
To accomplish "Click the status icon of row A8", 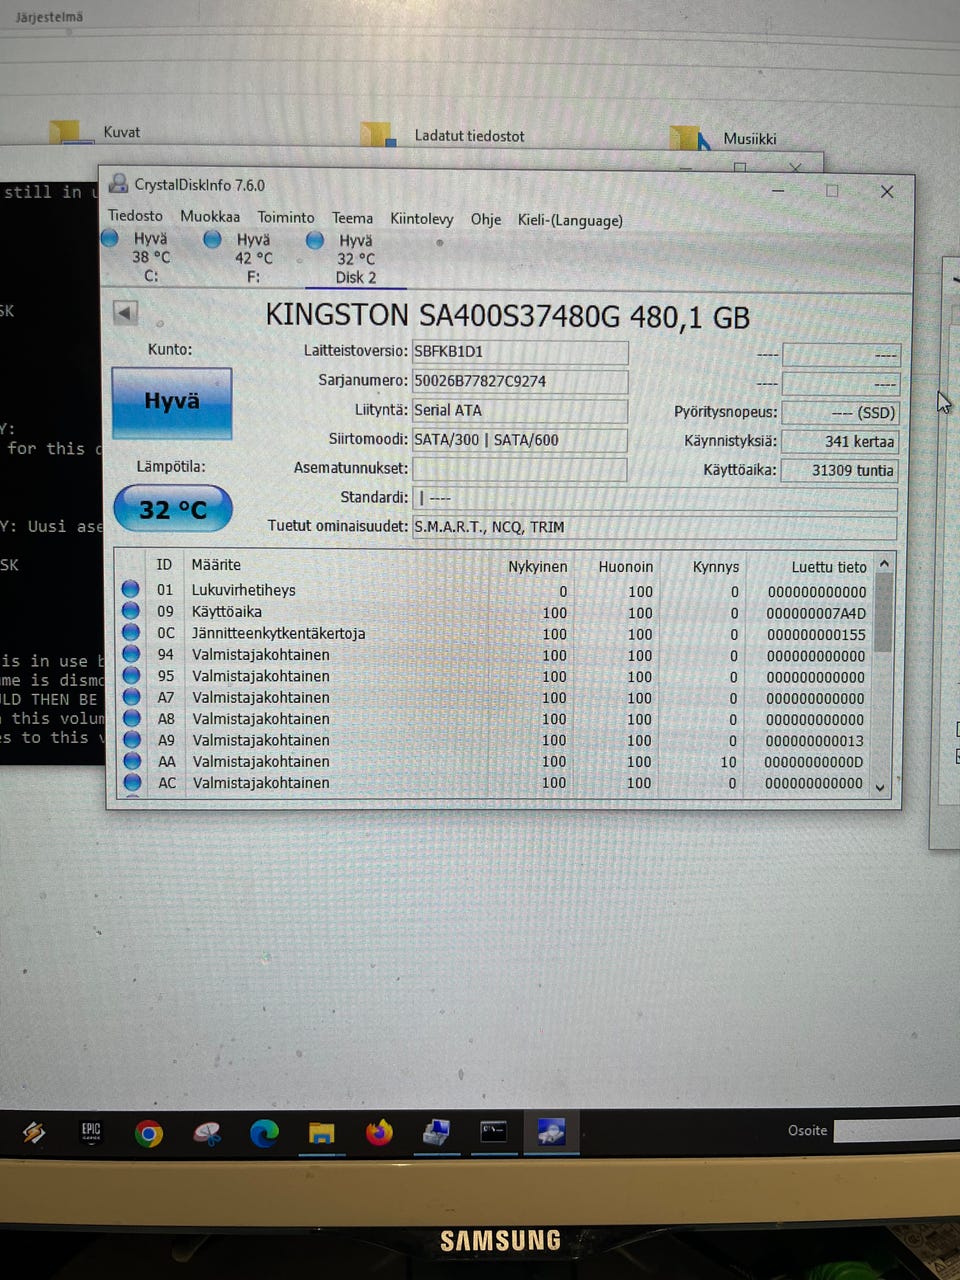I will (x=131, y=718).
